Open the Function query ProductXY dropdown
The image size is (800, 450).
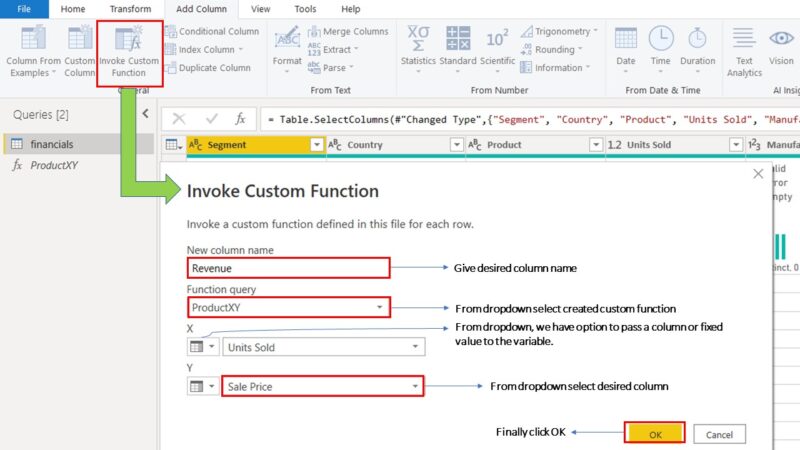pyautogui.click(x=379, y=307)
